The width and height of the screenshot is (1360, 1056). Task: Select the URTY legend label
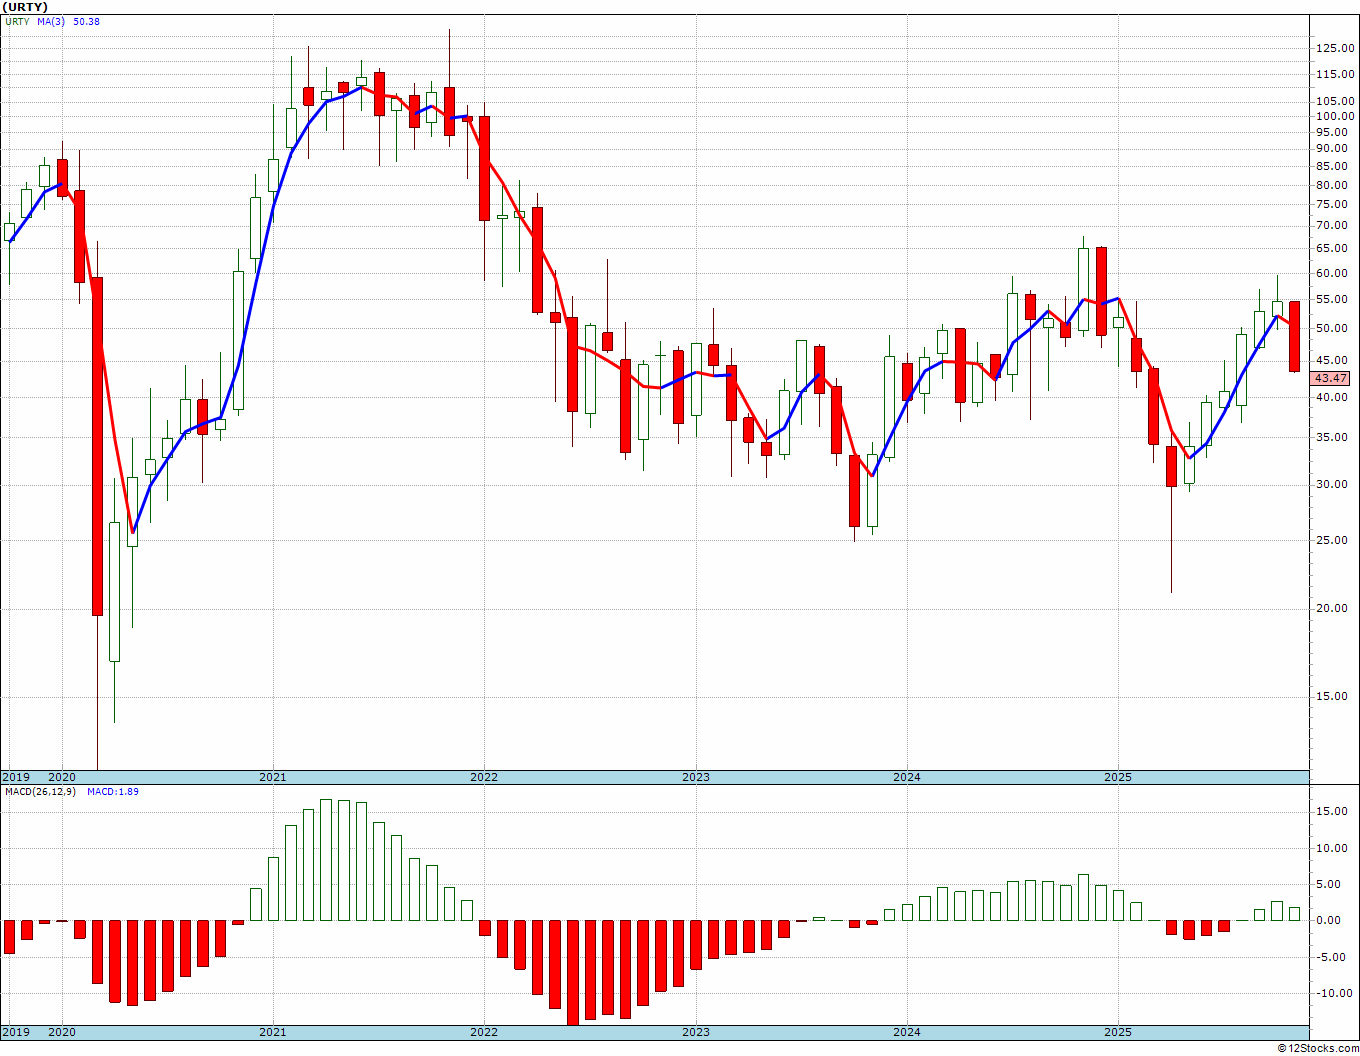[x=16, y=21]
